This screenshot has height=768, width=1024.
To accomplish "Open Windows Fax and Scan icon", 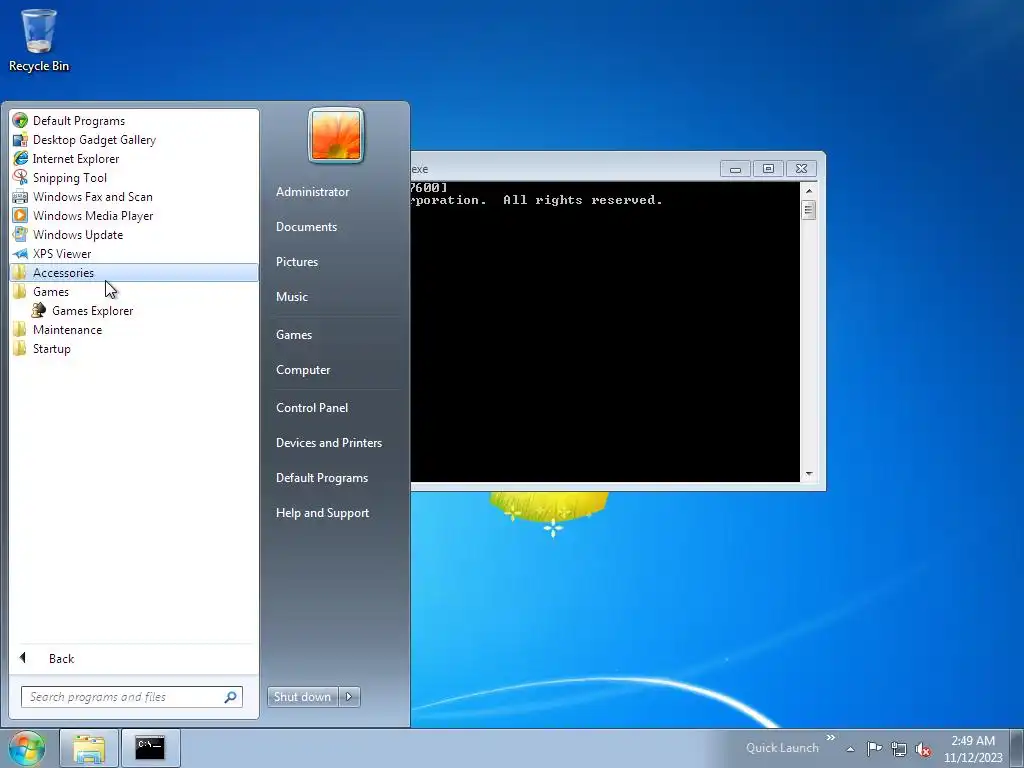I will pyautogui.click(x=20, y=197).
